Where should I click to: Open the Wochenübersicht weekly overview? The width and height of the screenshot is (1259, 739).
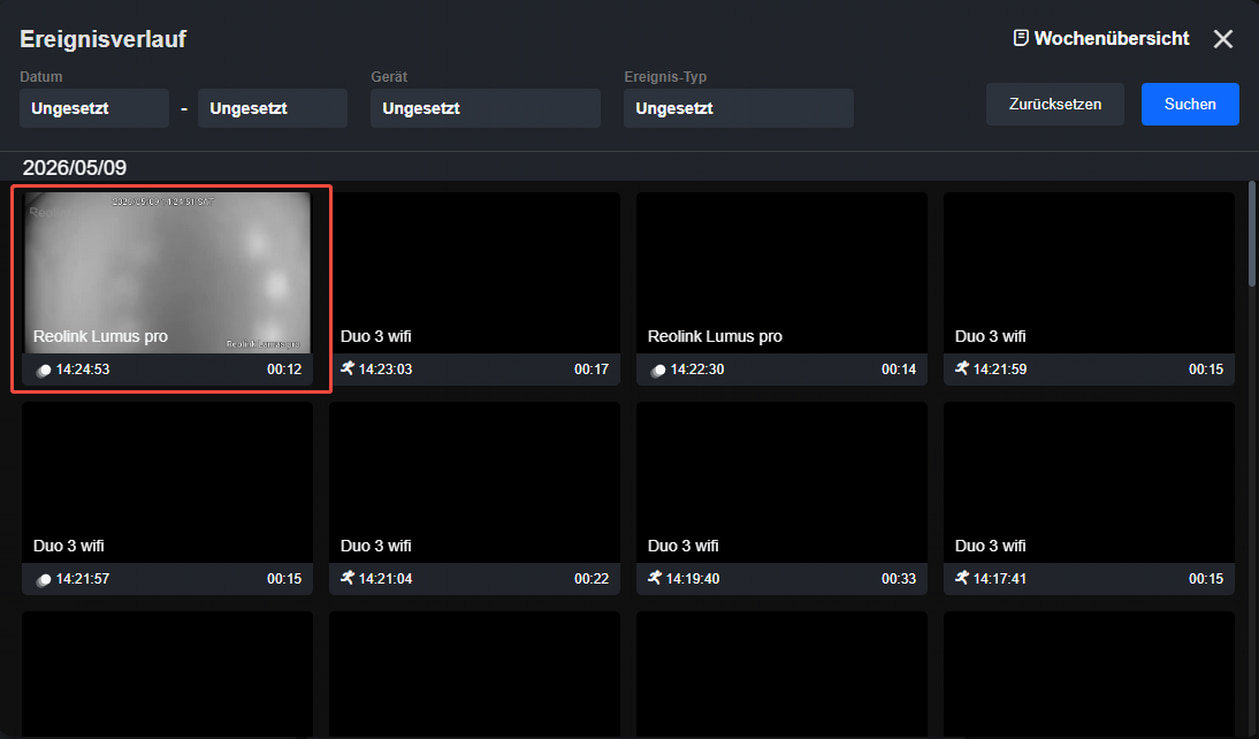(x=1101, y=38)
